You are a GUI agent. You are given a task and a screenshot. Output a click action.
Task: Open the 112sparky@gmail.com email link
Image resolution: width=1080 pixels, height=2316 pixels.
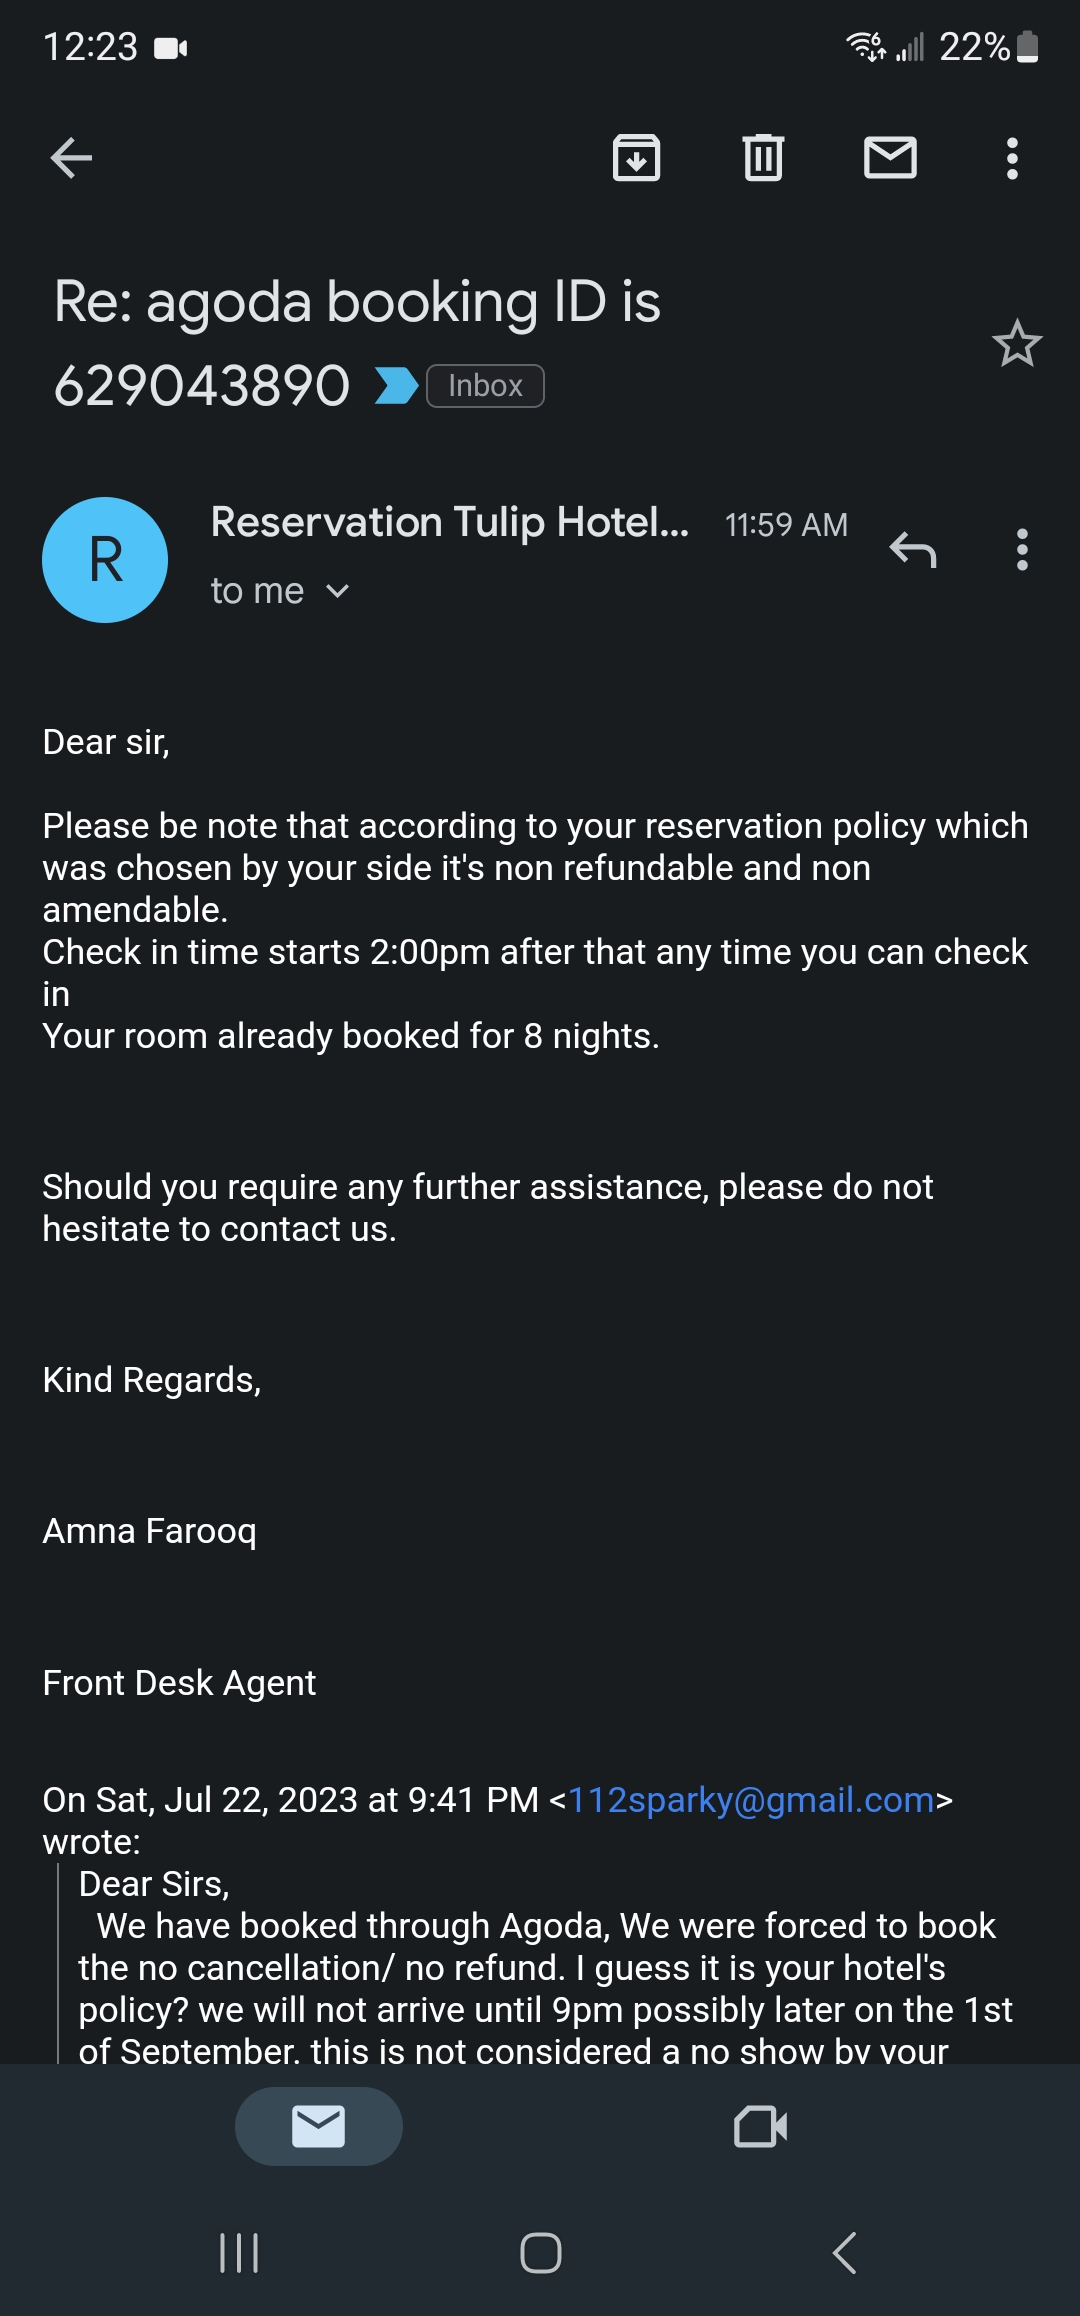point(750,1800)
